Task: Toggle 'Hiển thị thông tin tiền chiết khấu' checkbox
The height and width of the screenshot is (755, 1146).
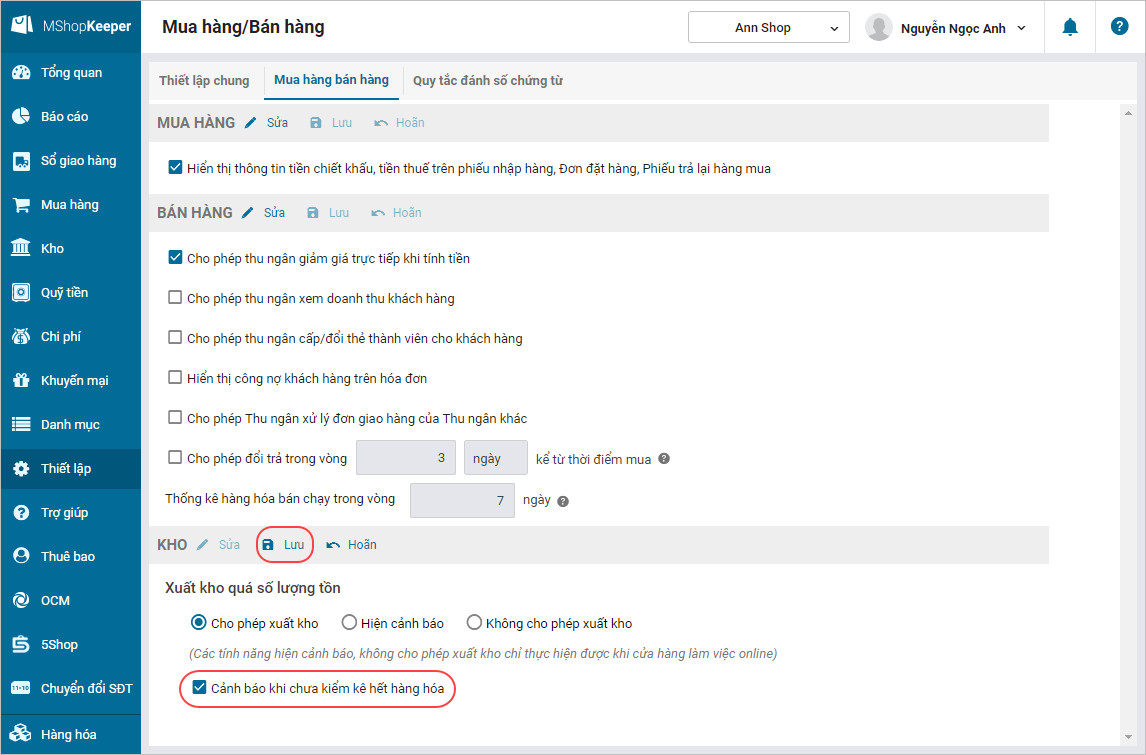Action: 175,167
